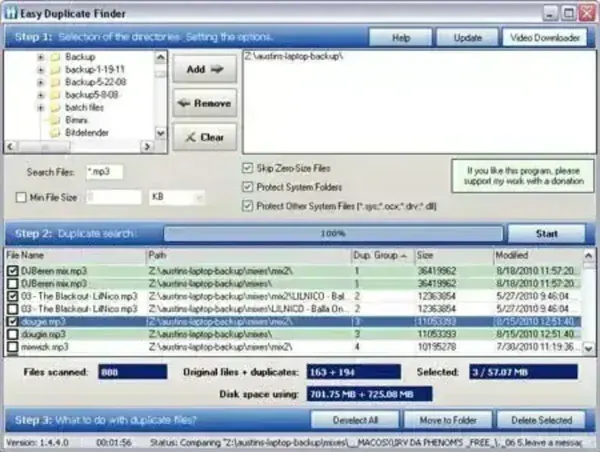Image resolution: width=600 pixels, height=452 pixels.
Task: Click the Backup-5-22-08 folder icon
Action: pos(55,82)
